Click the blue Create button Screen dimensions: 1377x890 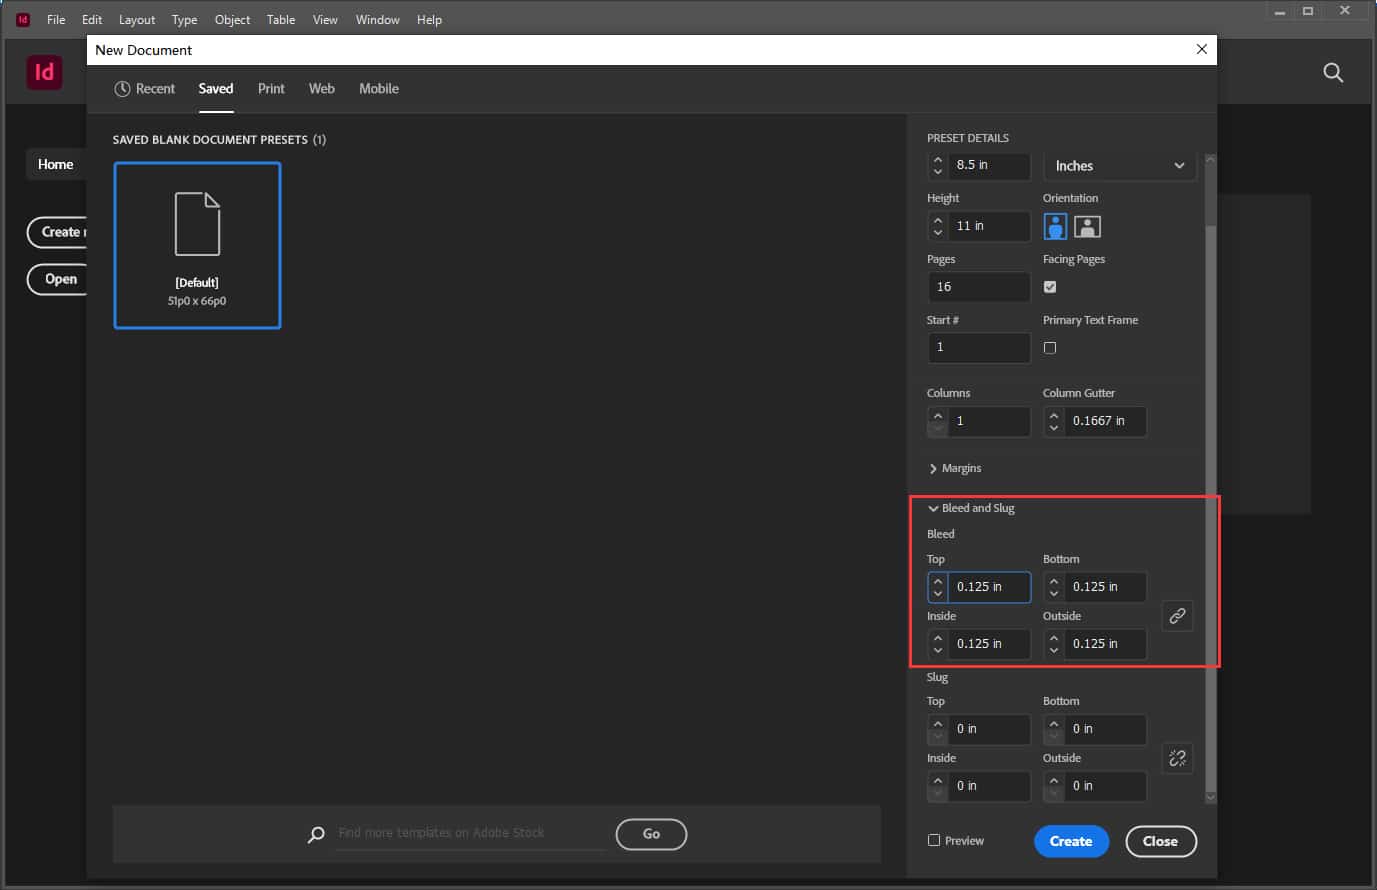[1071, 841]
